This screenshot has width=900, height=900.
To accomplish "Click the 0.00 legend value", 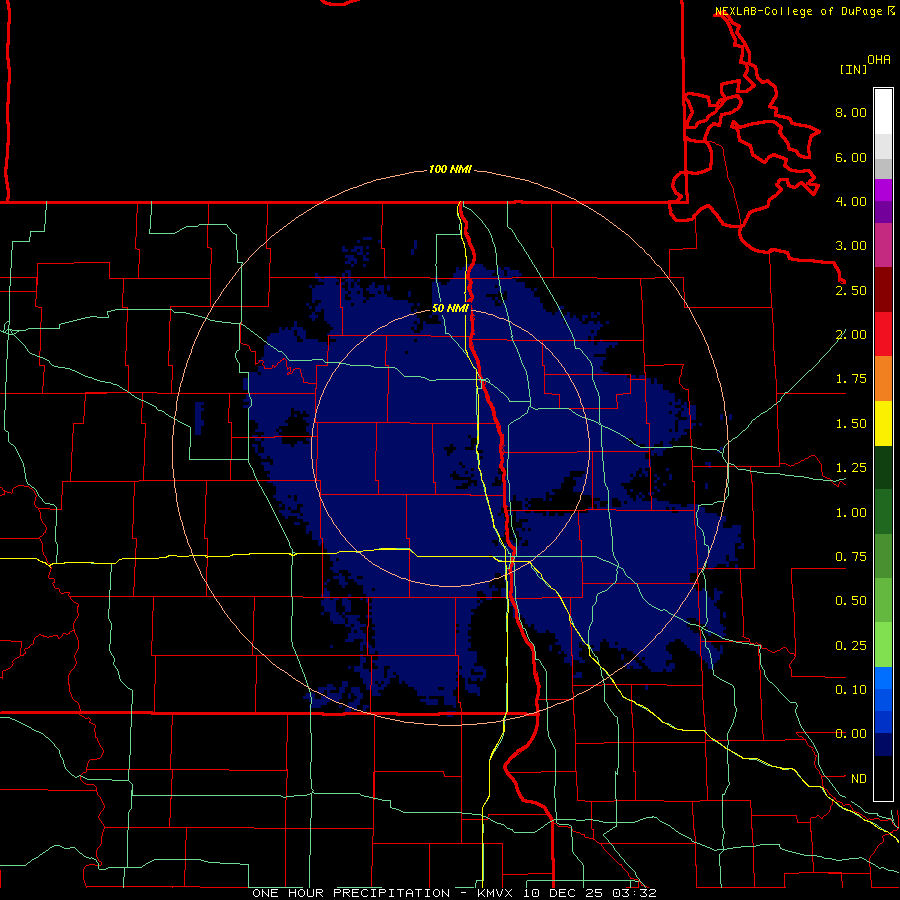I will [x=851, y=734].
